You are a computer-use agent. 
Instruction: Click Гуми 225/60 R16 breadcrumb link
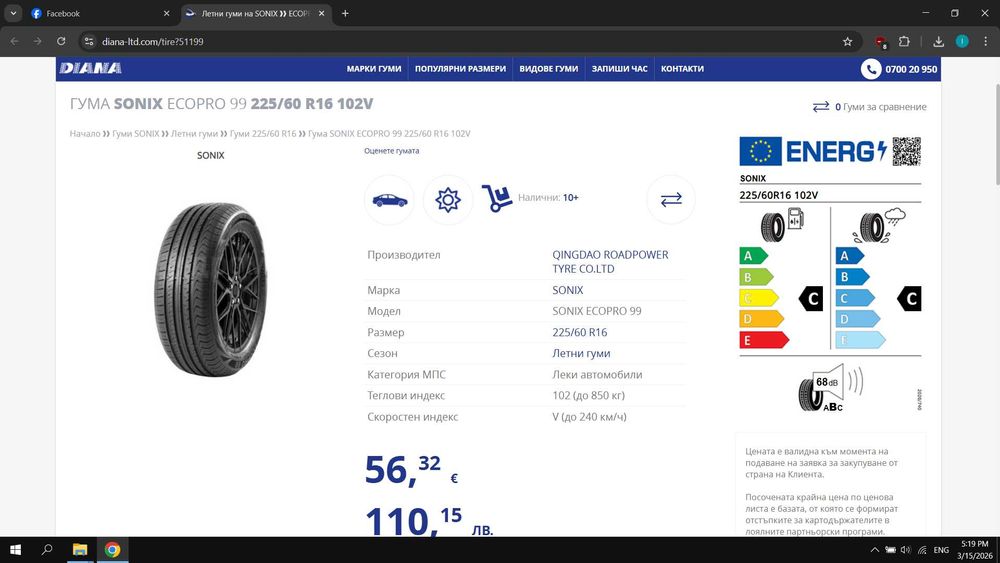point(263,133)
